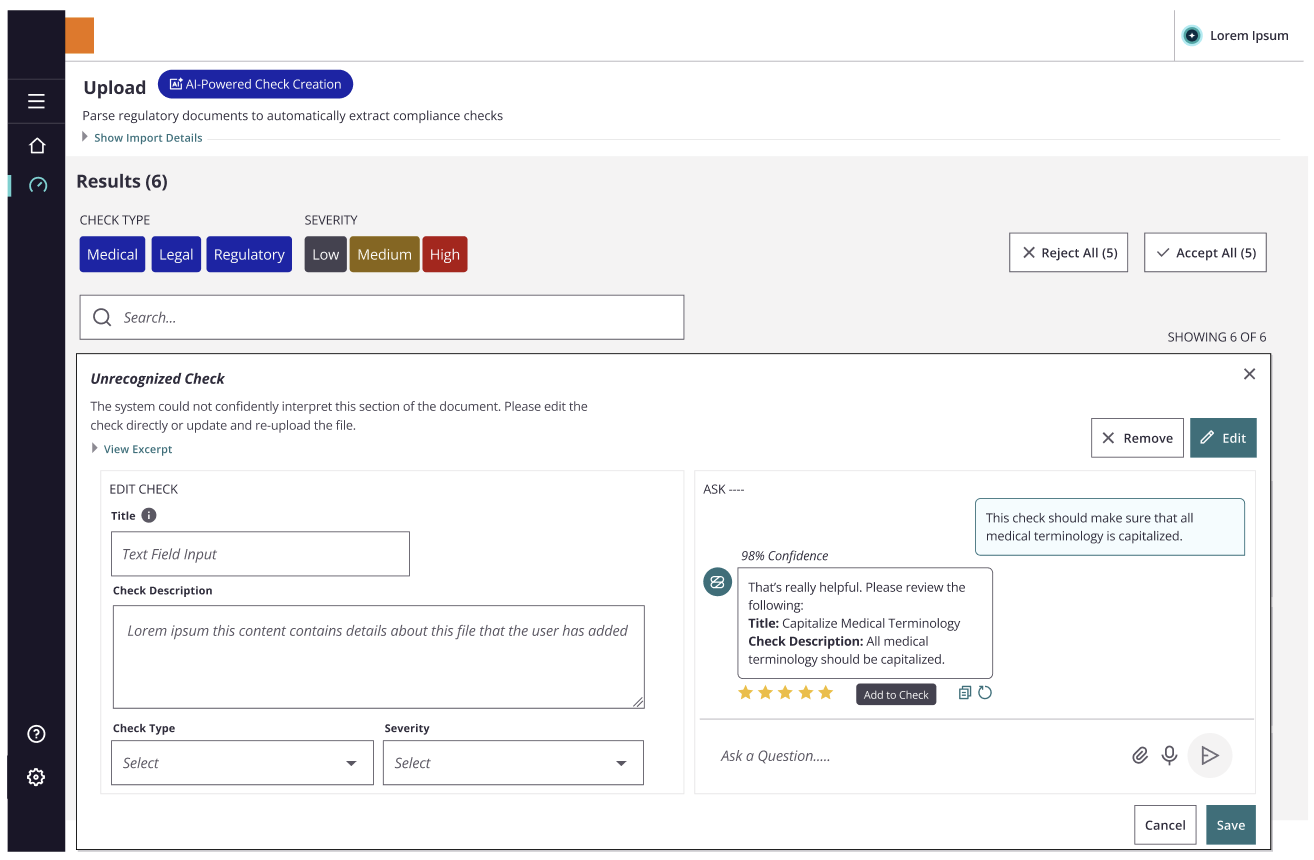Click the paperclip attach icon in chat
The height and width of the screenshot is (860, 1314).
1140,756
